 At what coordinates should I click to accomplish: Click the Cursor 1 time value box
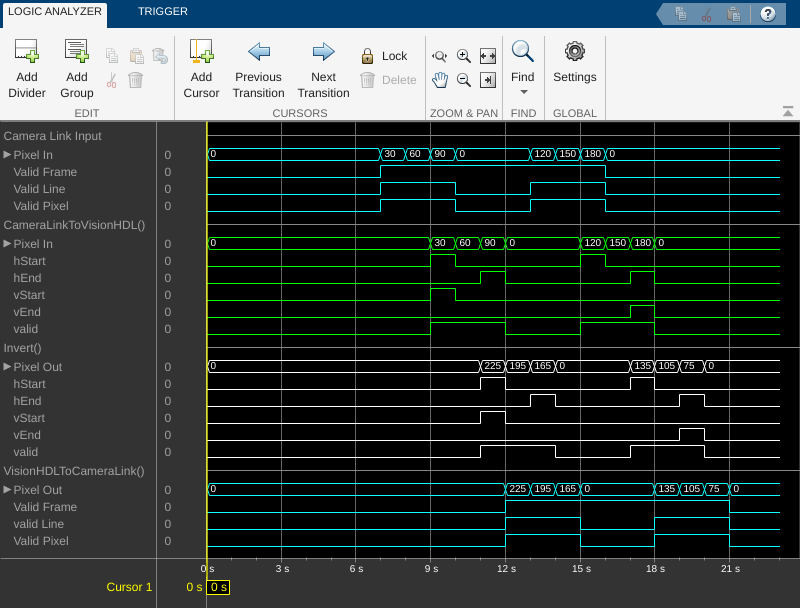point(218,587)
